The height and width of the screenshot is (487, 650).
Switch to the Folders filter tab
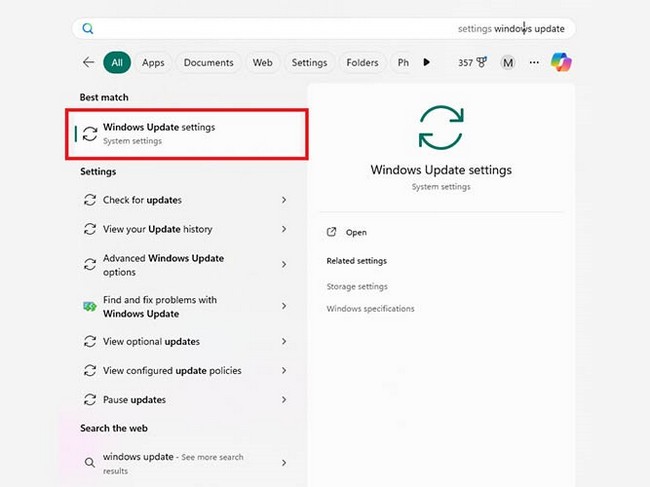(362, 63)
